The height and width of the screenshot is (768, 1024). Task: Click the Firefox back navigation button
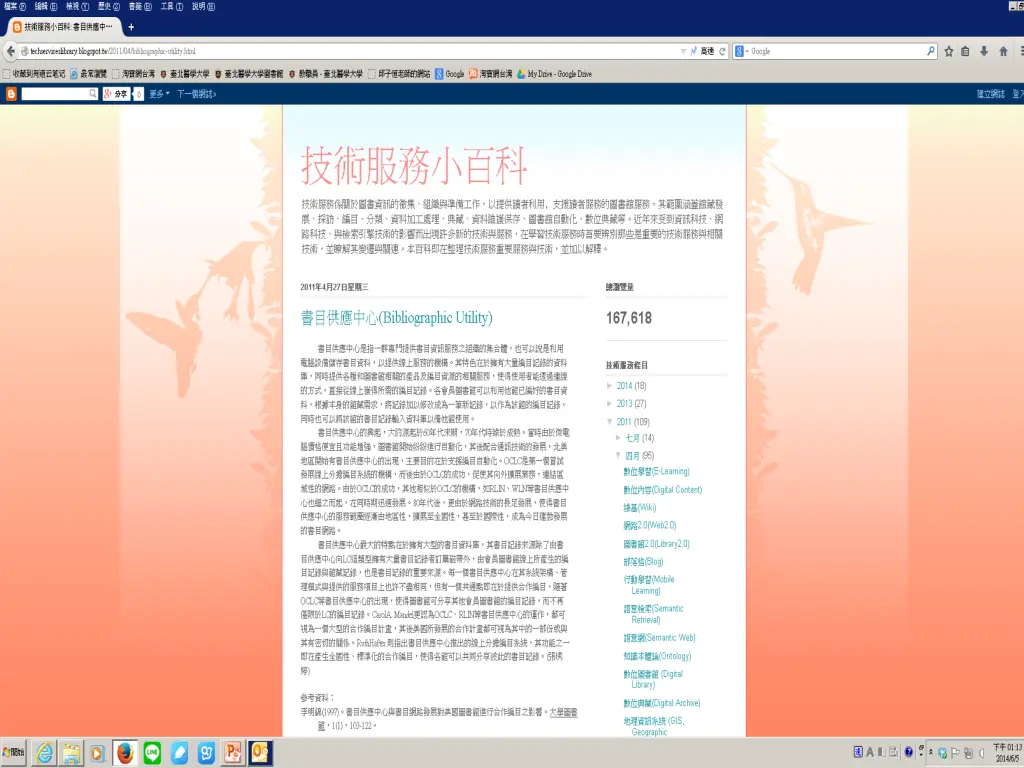[11, 51]
